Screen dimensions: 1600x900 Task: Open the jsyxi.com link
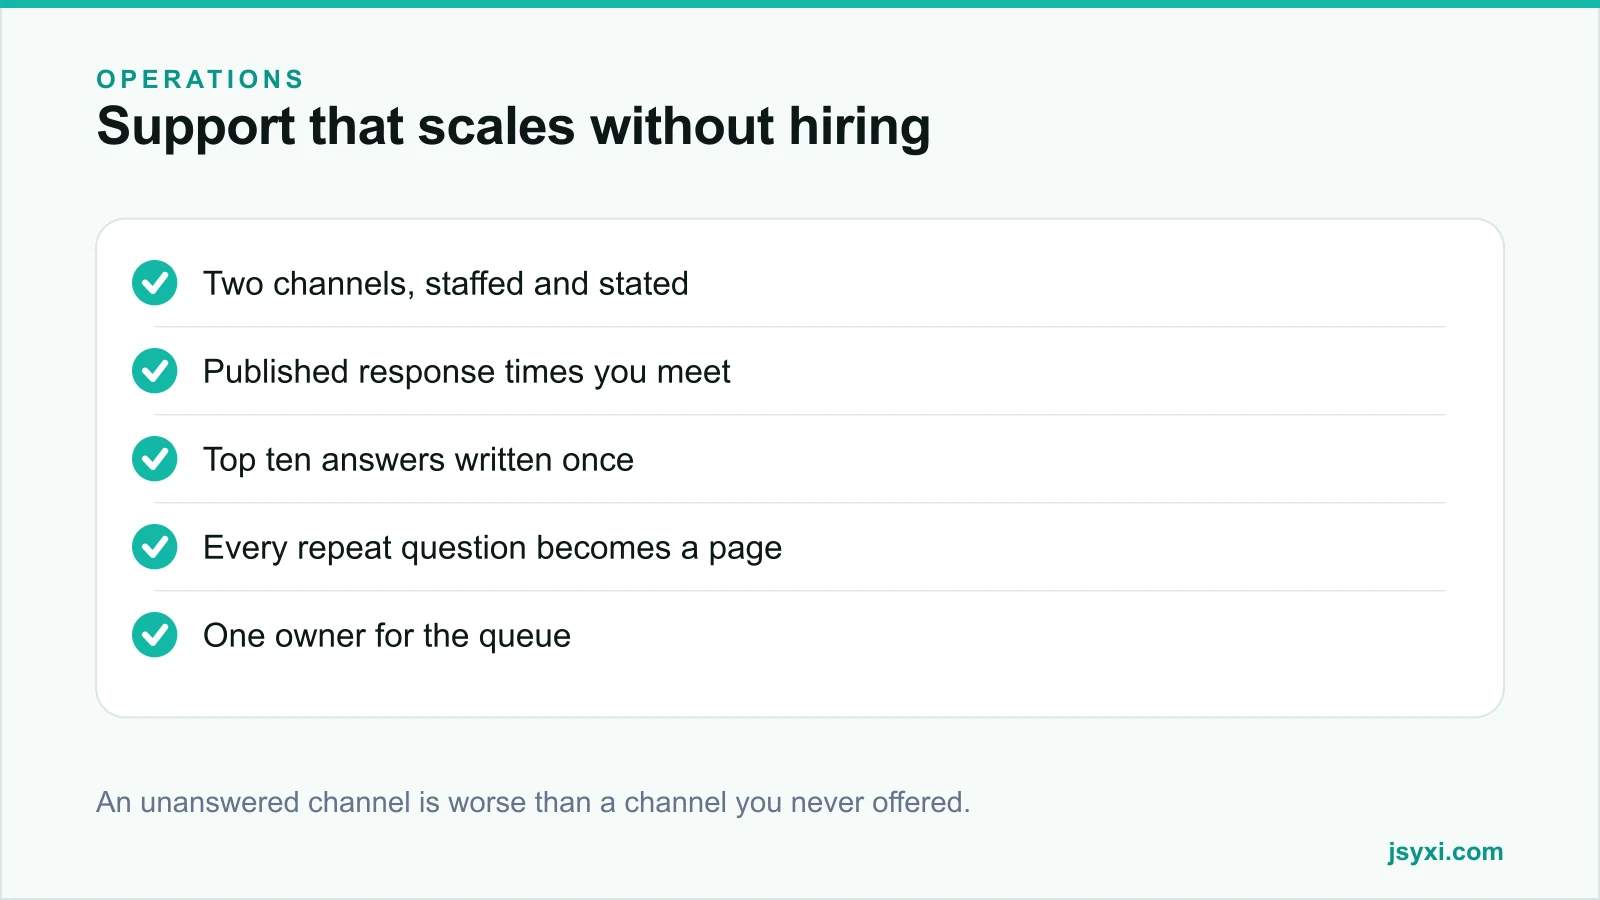point(1445,852)
